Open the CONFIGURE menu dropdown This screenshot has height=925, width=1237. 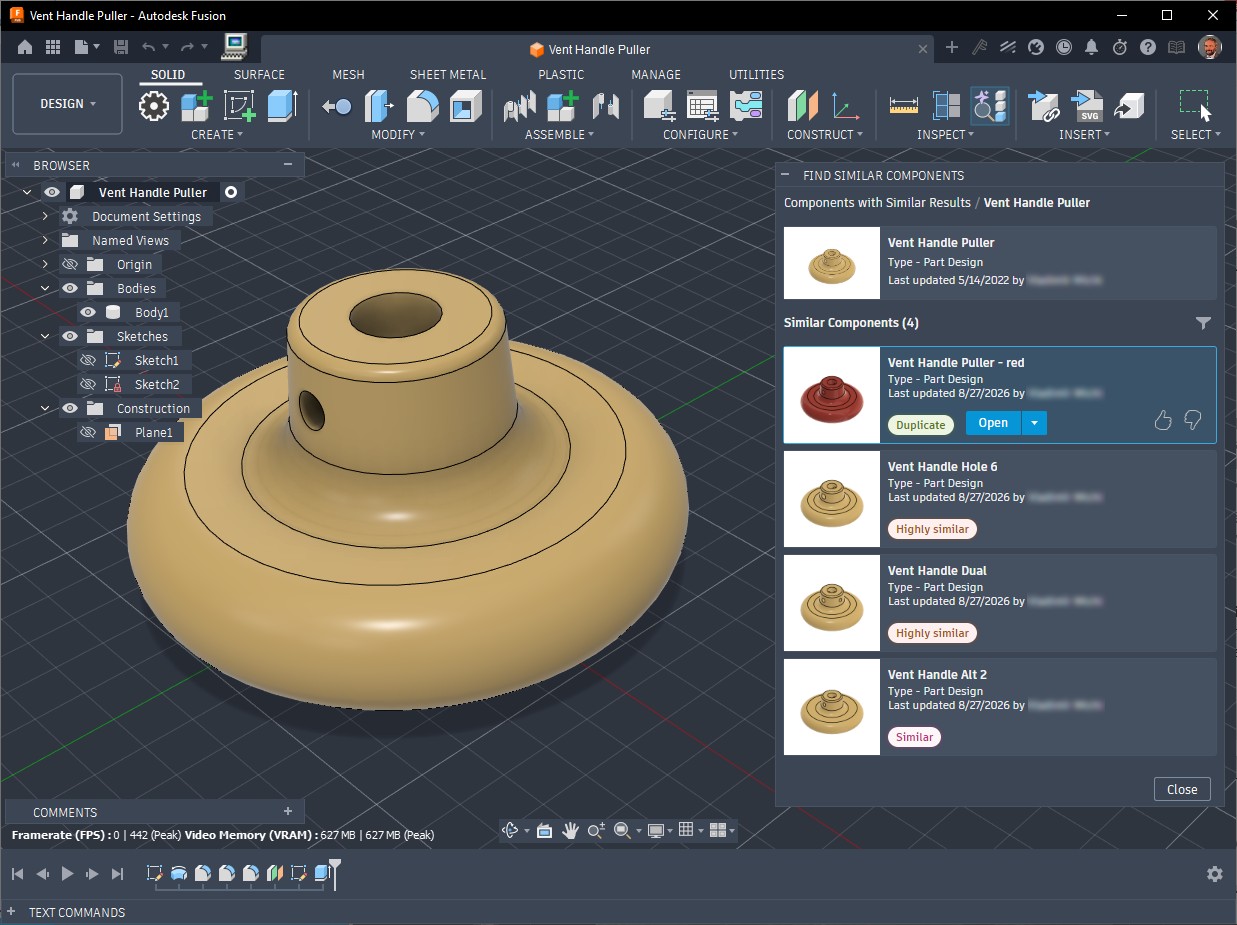(x=701, y=134)
